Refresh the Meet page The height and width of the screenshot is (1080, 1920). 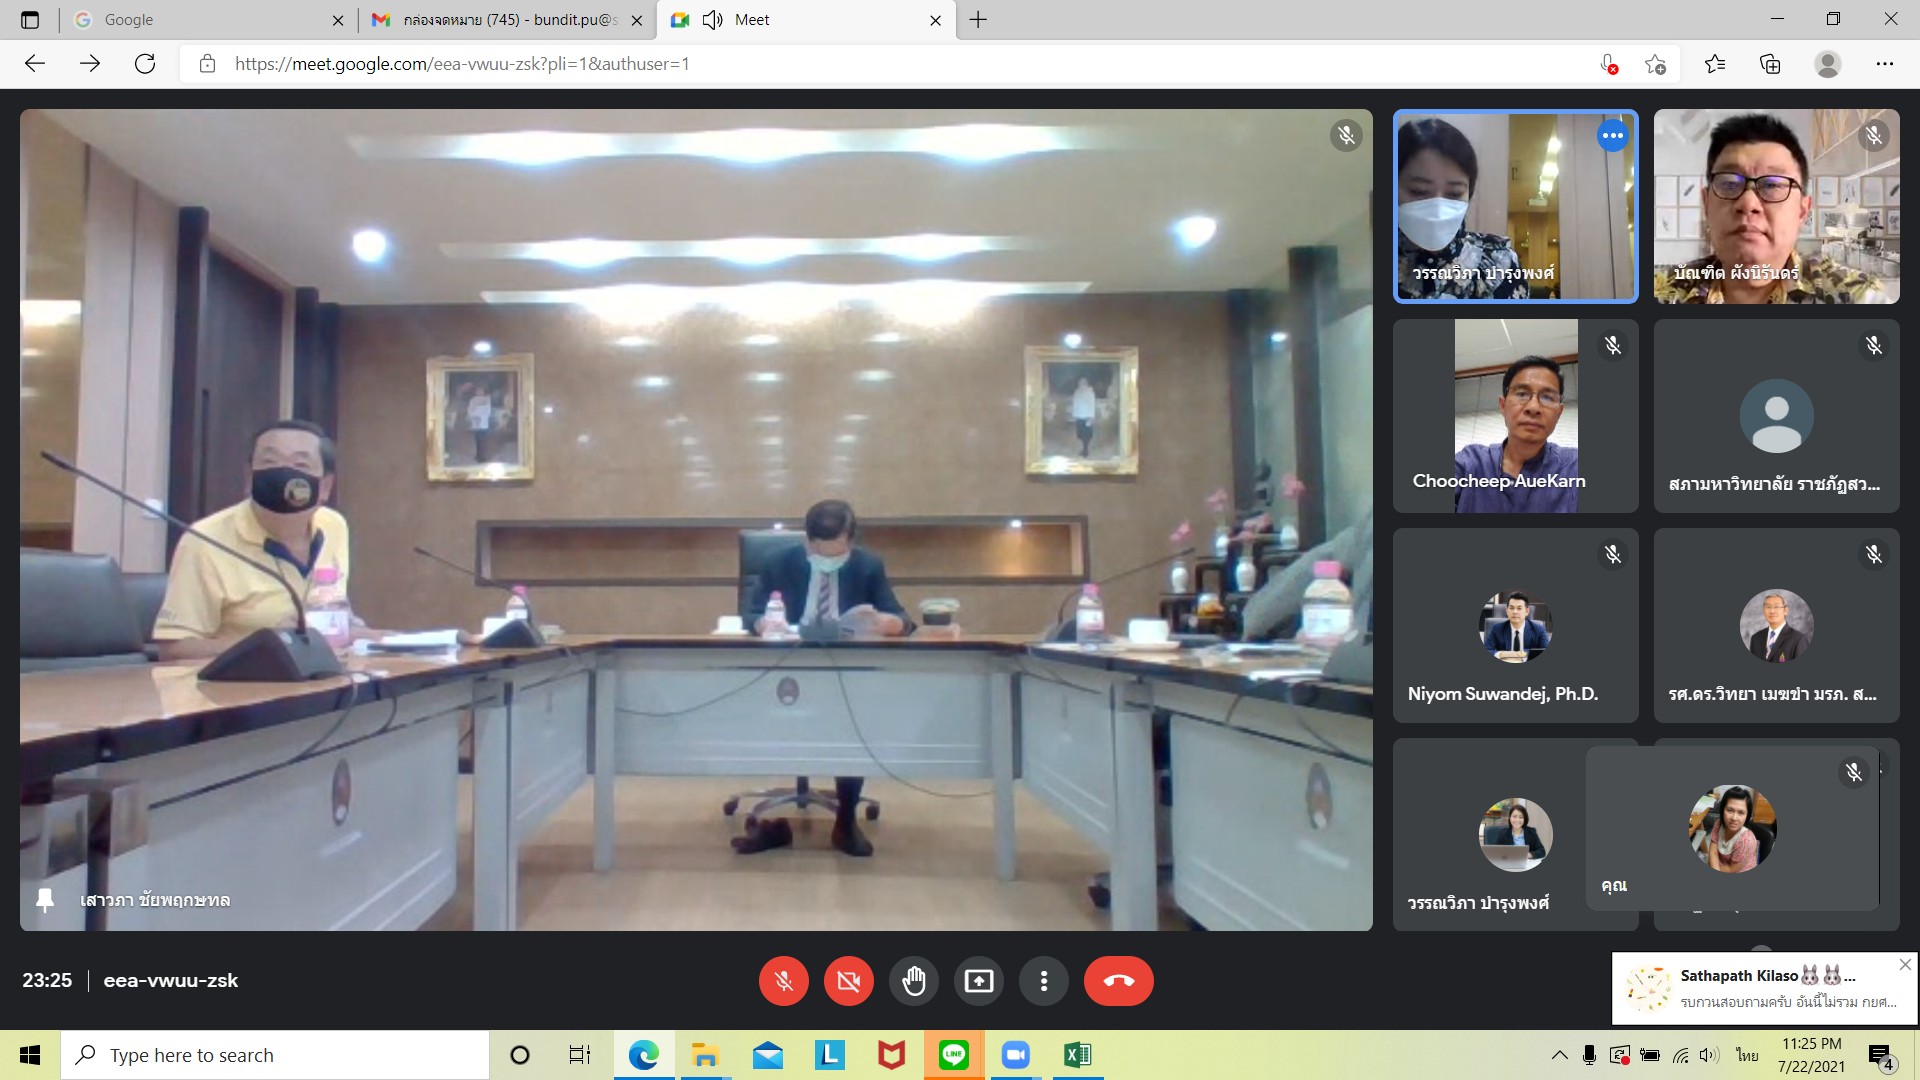tap(145, 64)
